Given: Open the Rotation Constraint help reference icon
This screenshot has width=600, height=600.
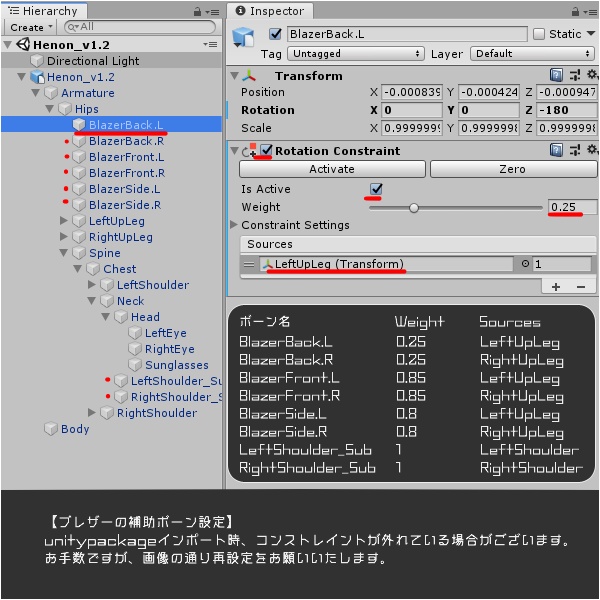Looking at the screenshot, I should tap(556, 150).
